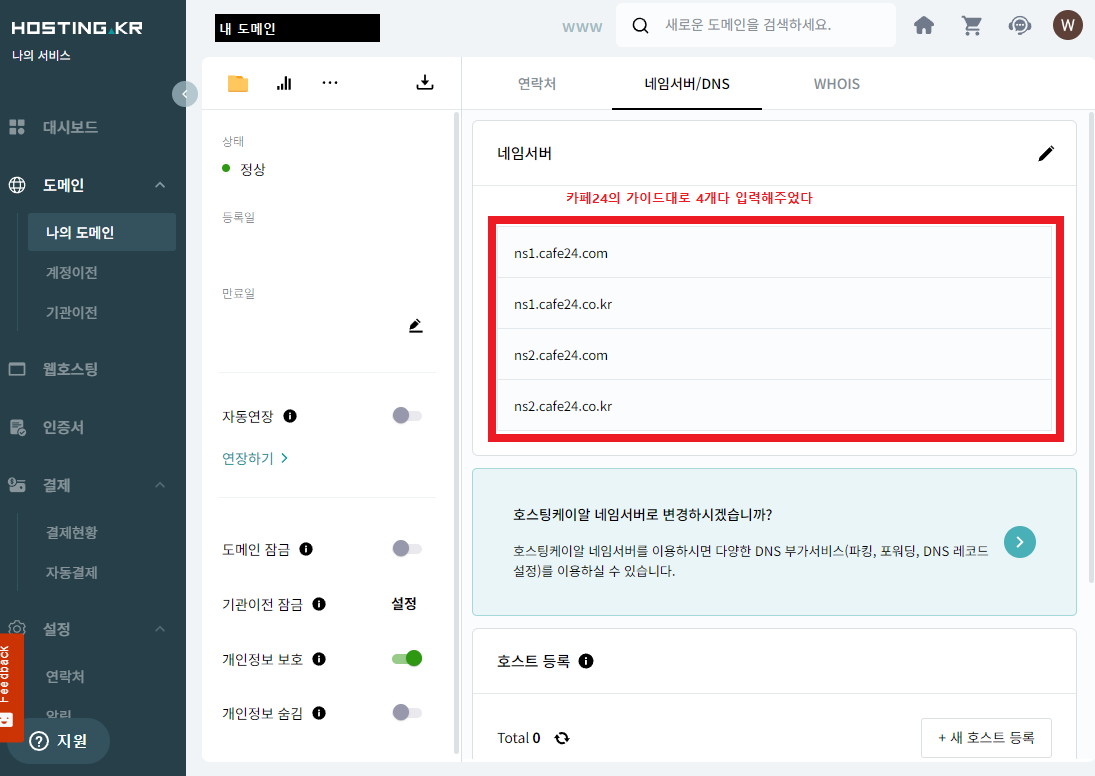Click 설정 for 기관이전 잠금
Screen dimensions: 1095x776
tap(404, 603)
